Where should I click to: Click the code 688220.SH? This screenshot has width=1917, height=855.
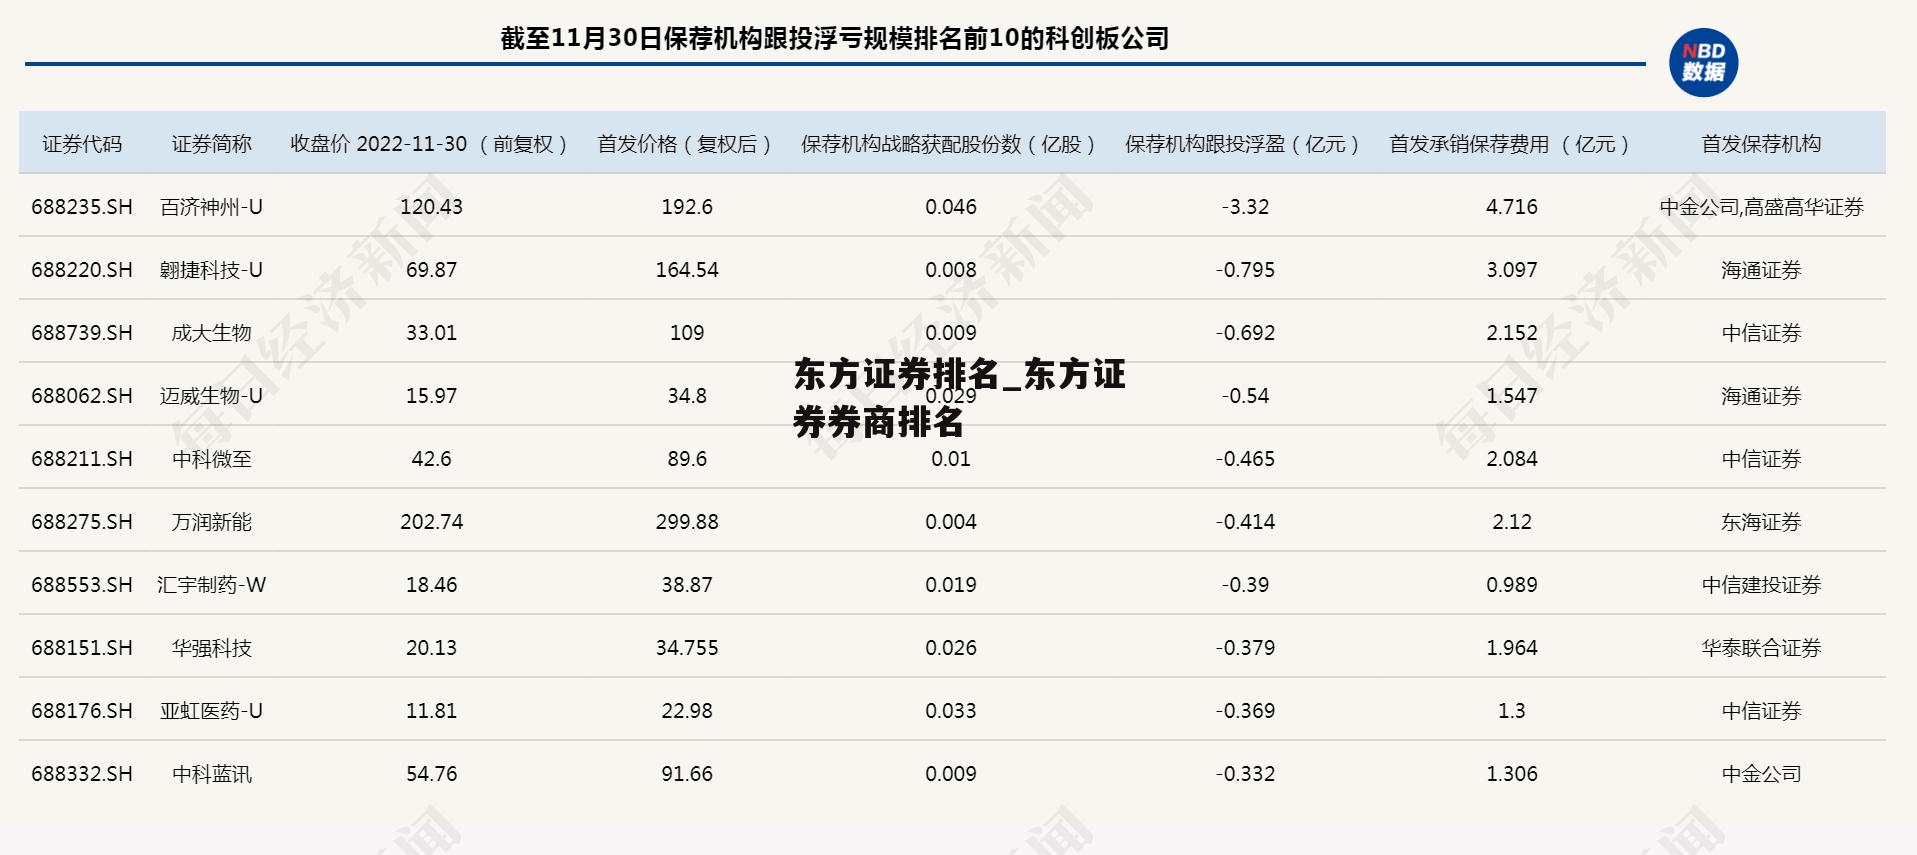click(82, 270)
